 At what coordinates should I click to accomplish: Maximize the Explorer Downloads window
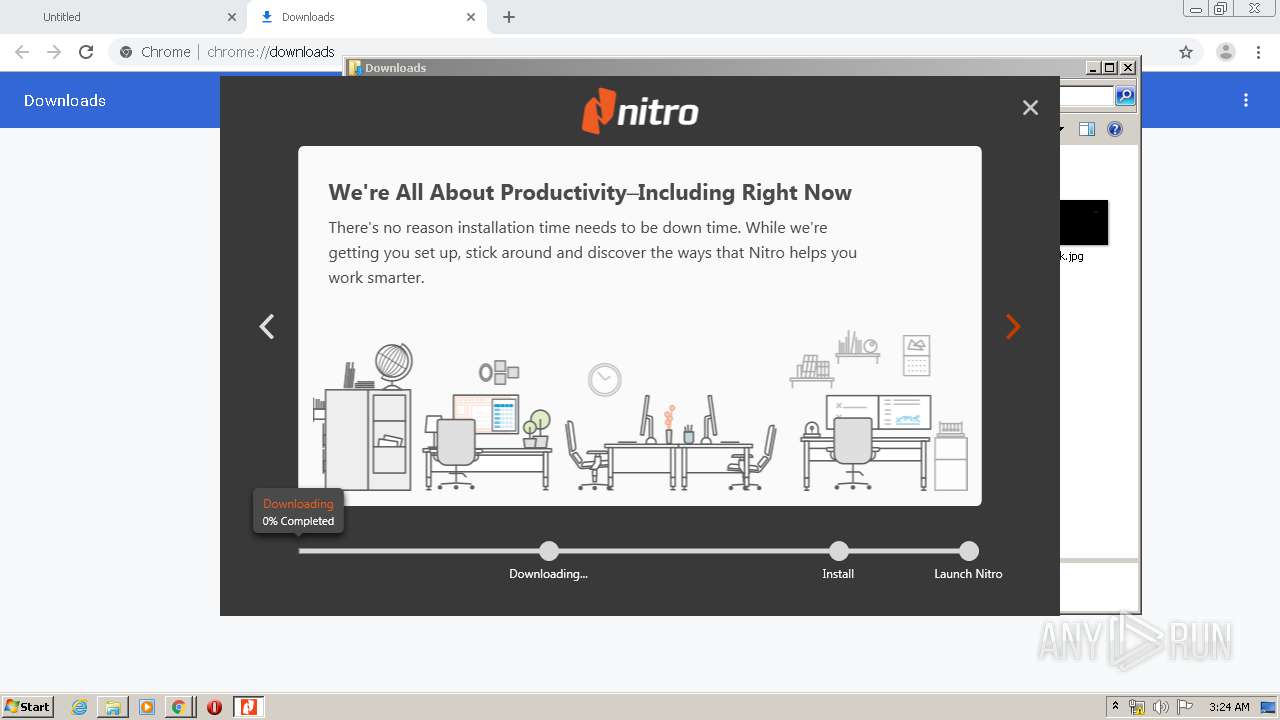1110,68
